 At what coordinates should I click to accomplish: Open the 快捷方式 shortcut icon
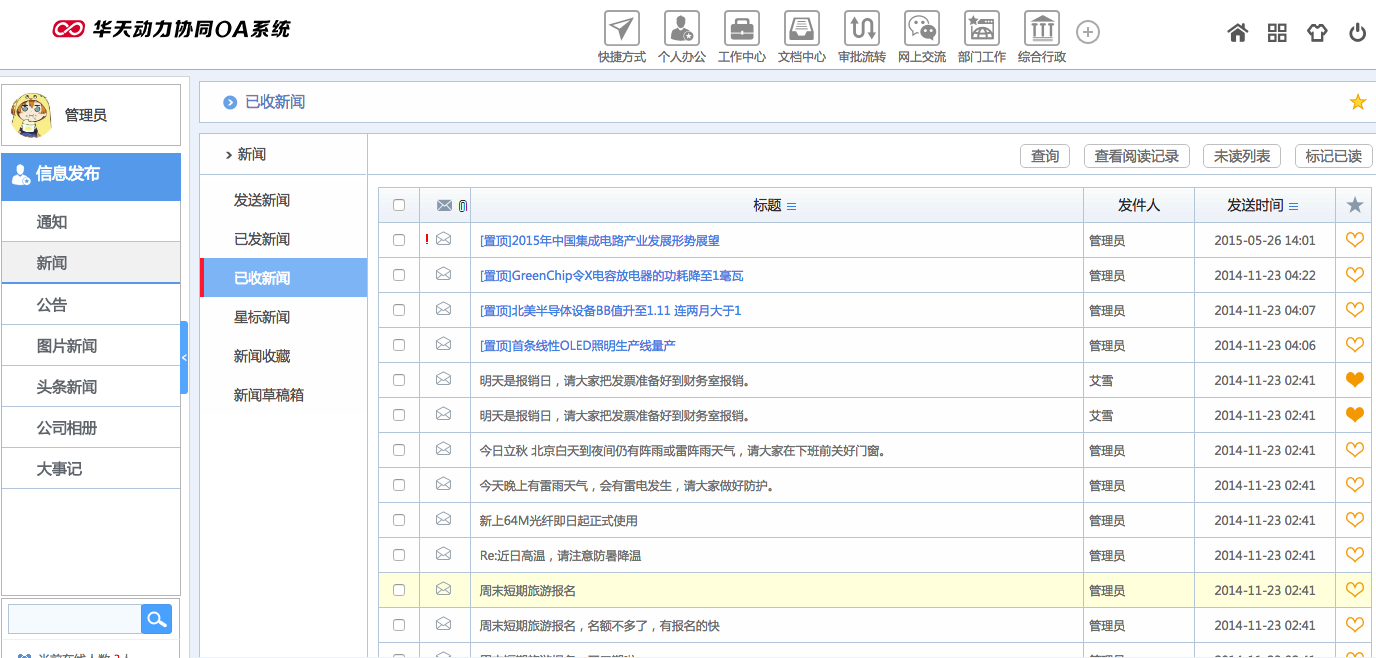pyautogui.click(x=621, y=28)
